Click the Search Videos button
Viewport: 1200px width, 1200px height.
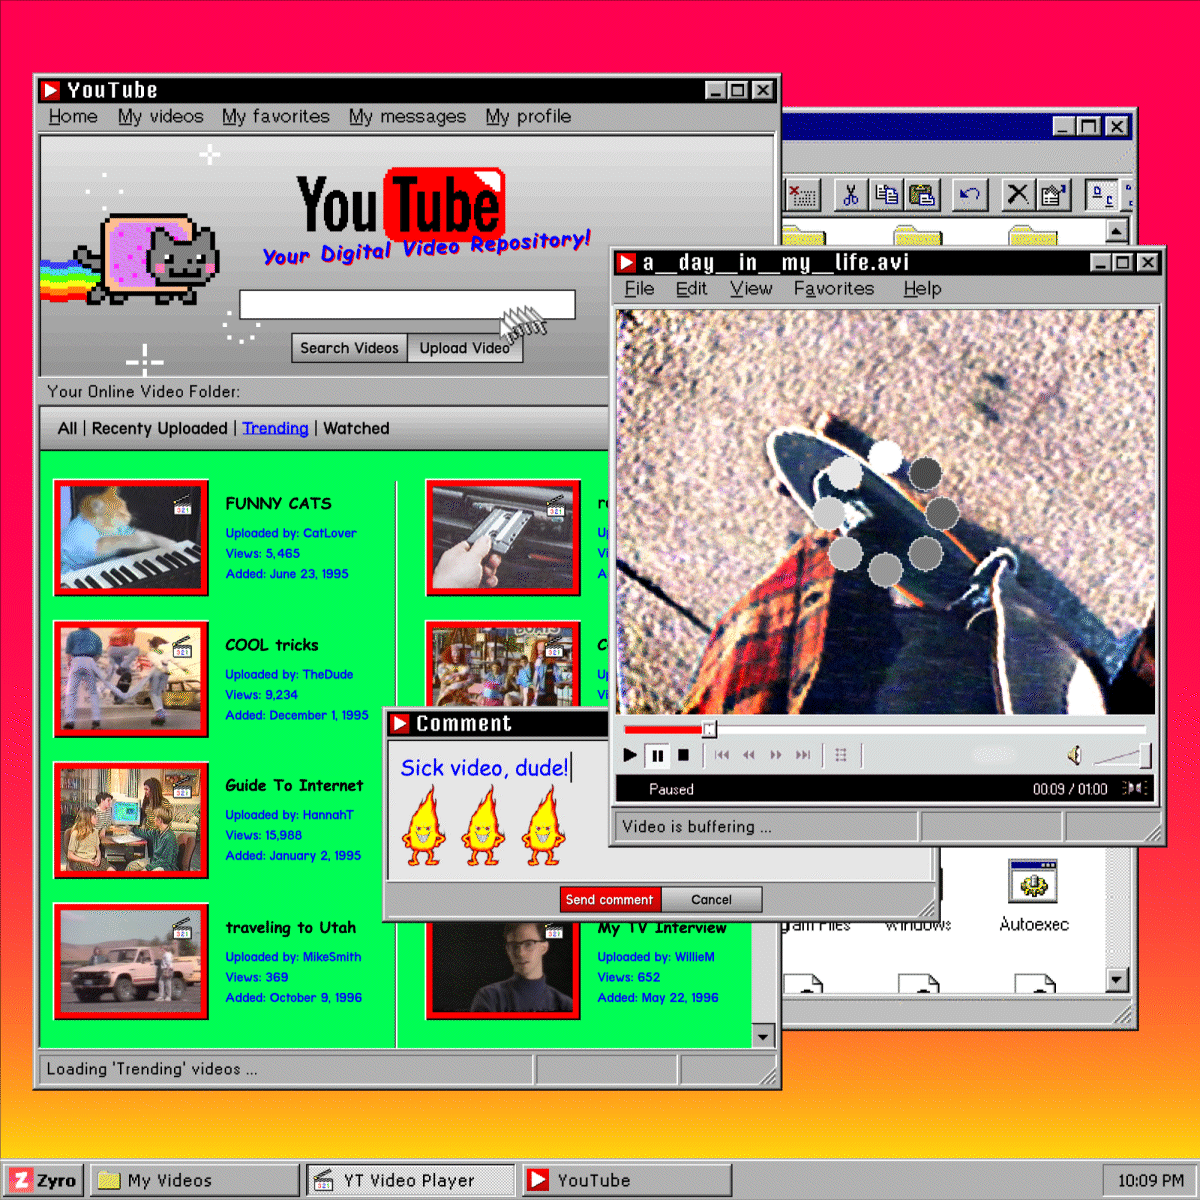[x=349, y=348]
